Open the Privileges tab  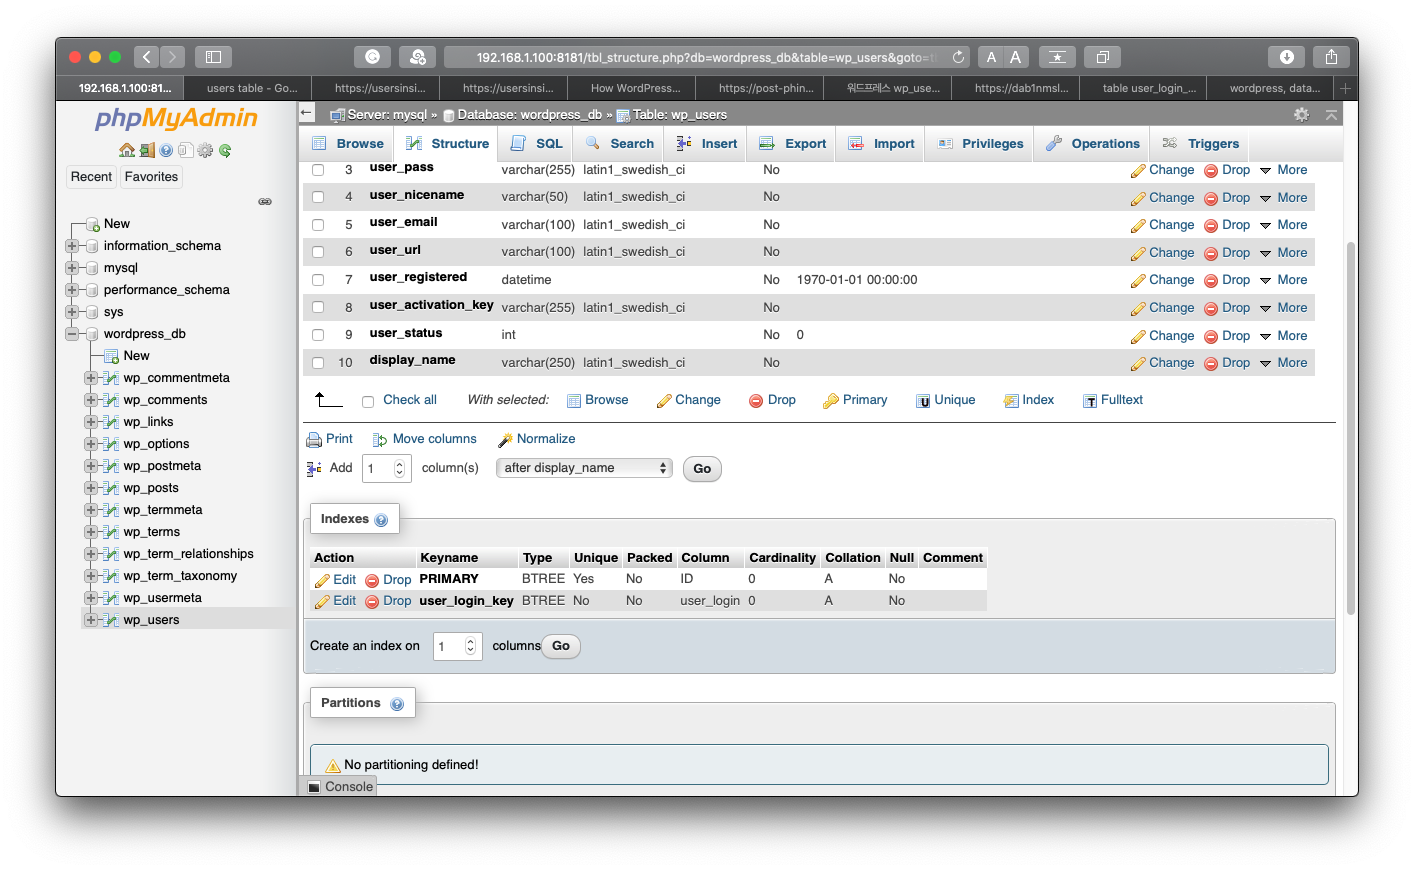click(x=981, y=144)
